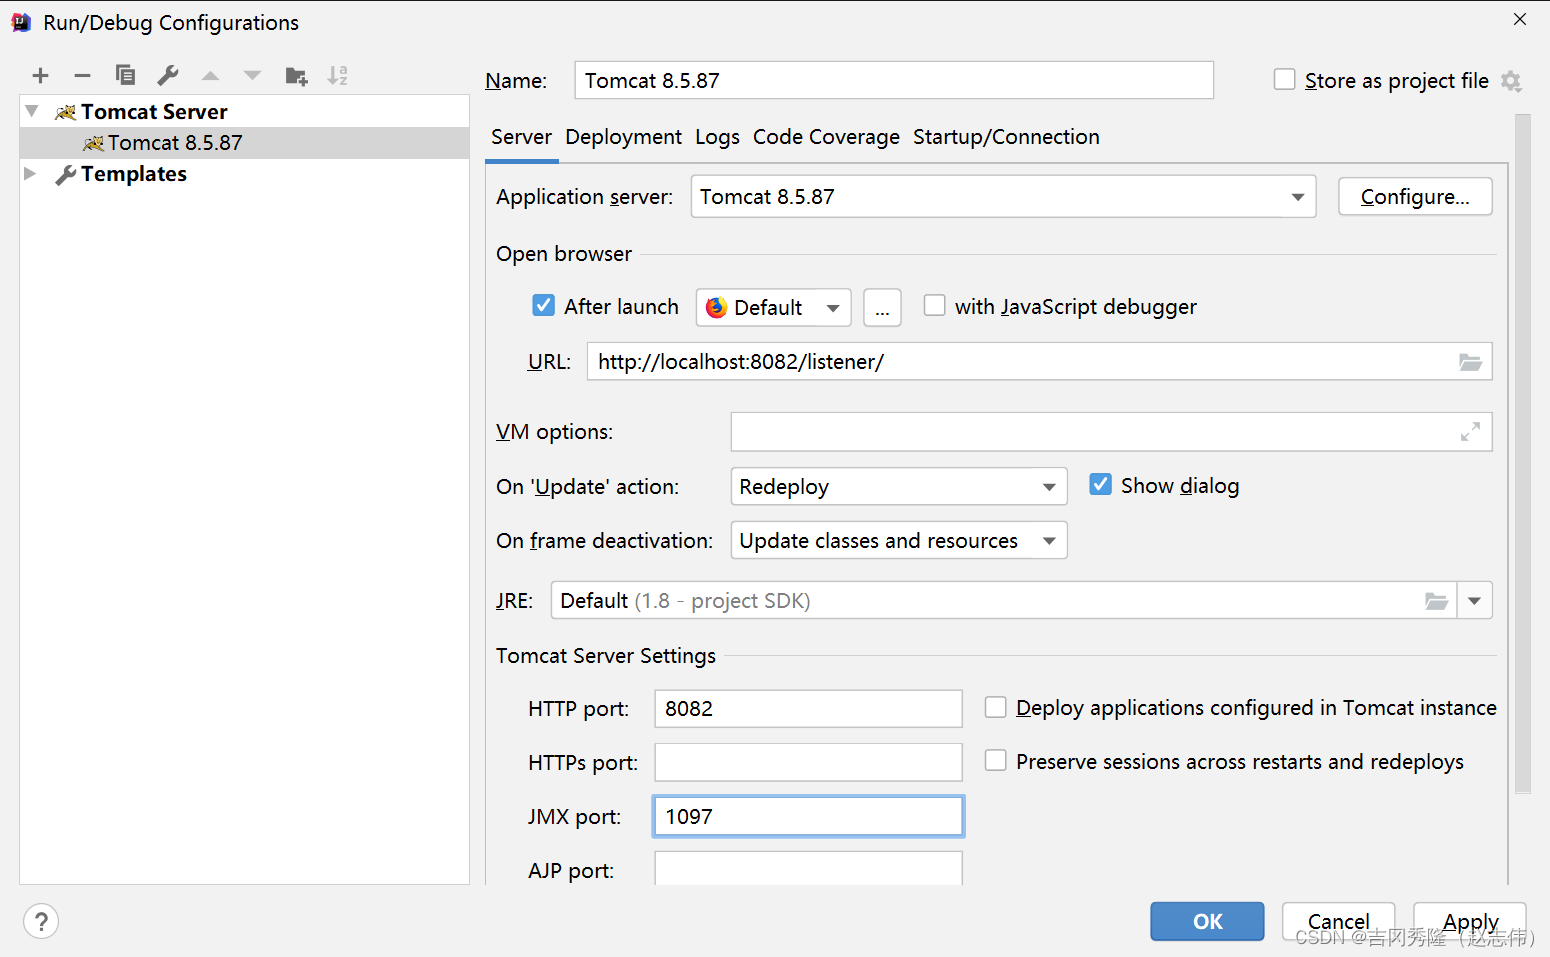Click the Firefox icon in browser selector

716,308
